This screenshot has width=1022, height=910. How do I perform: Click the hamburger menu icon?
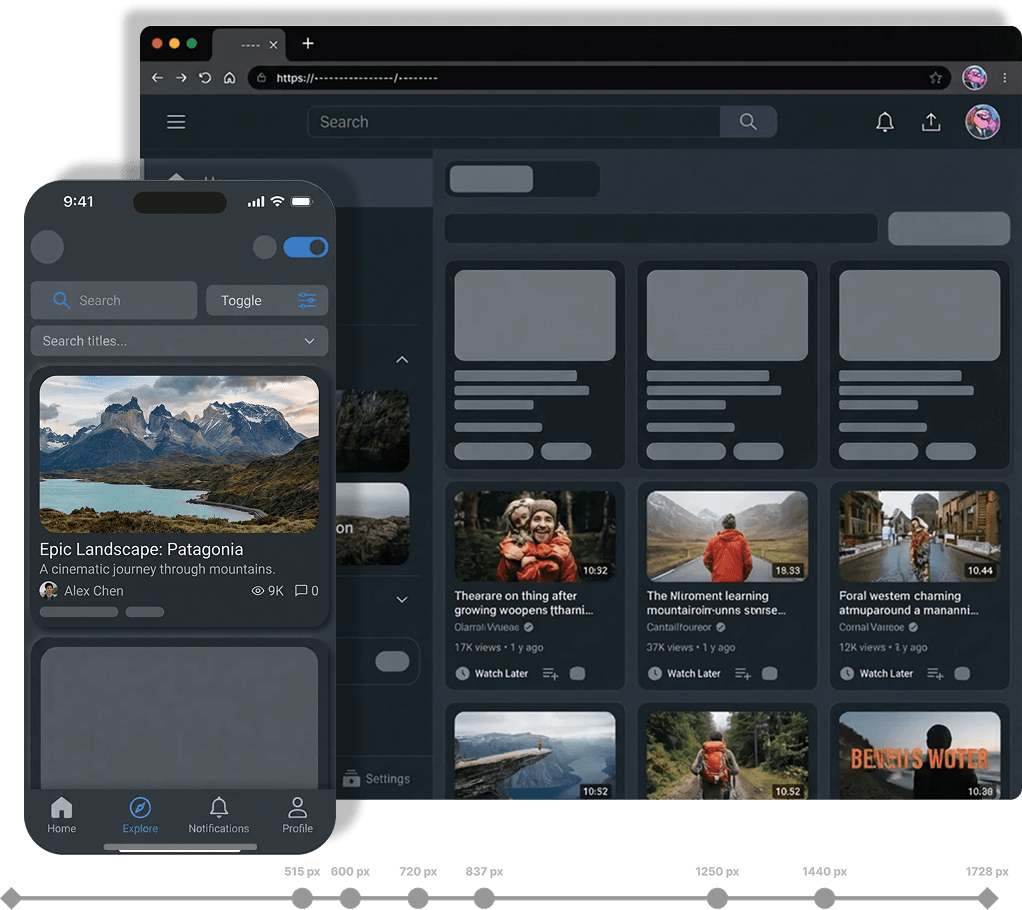pos(176,122)
